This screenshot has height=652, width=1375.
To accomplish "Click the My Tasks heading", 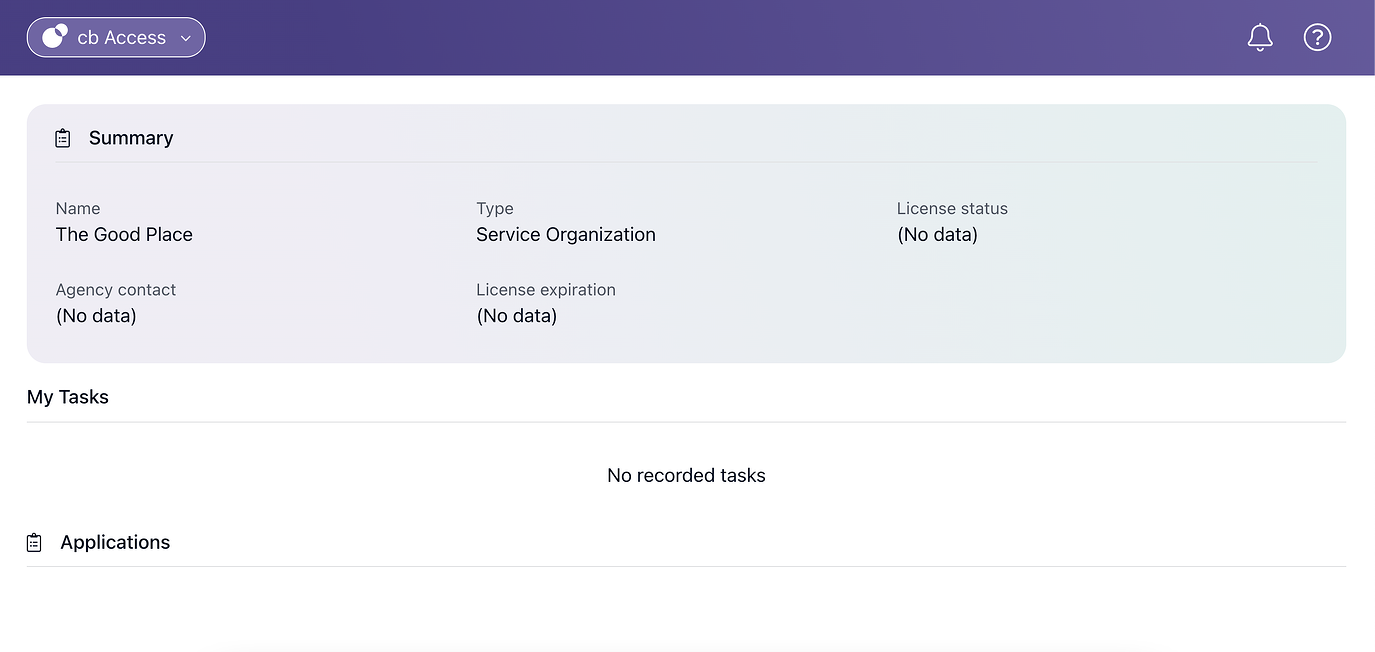I will (x=68, y=397).
